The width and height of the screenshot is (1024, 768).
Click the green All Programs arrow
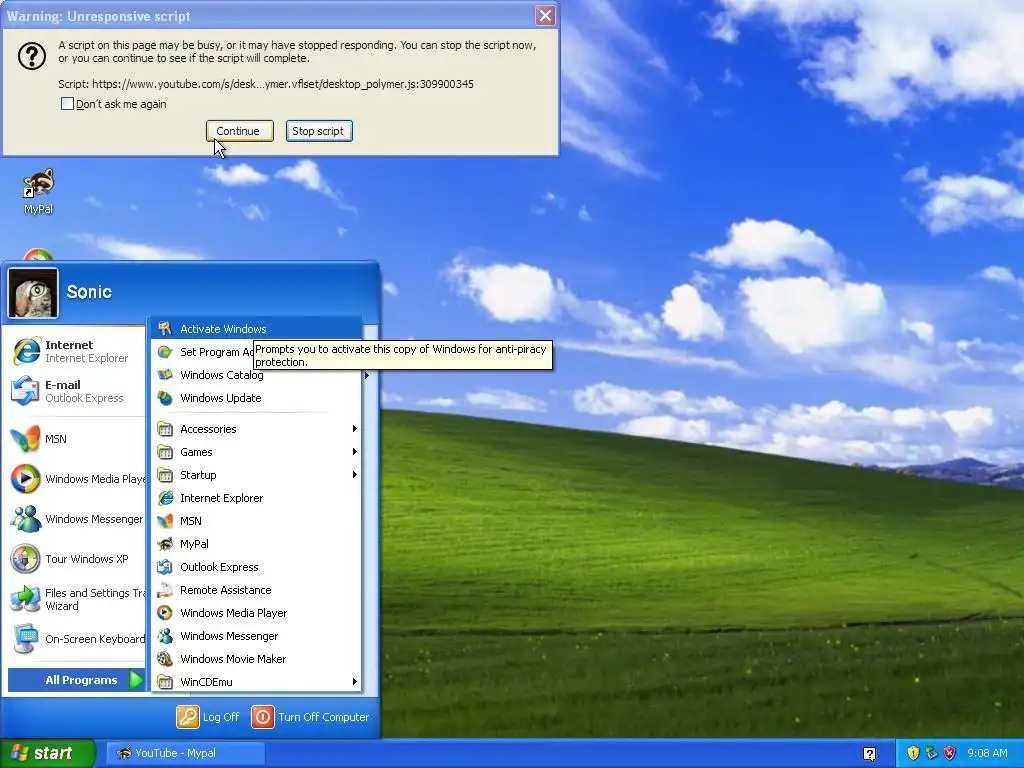(x=136, y=680)
